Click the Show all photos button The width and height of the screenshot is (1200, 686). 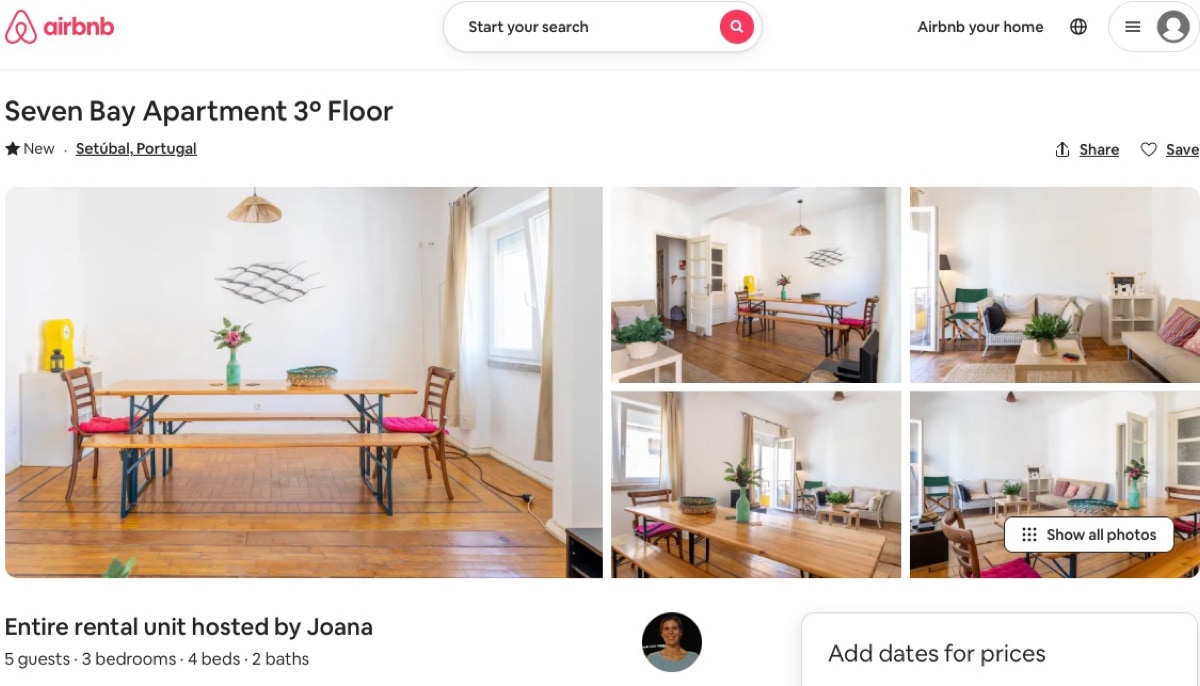click(1088, 535)
